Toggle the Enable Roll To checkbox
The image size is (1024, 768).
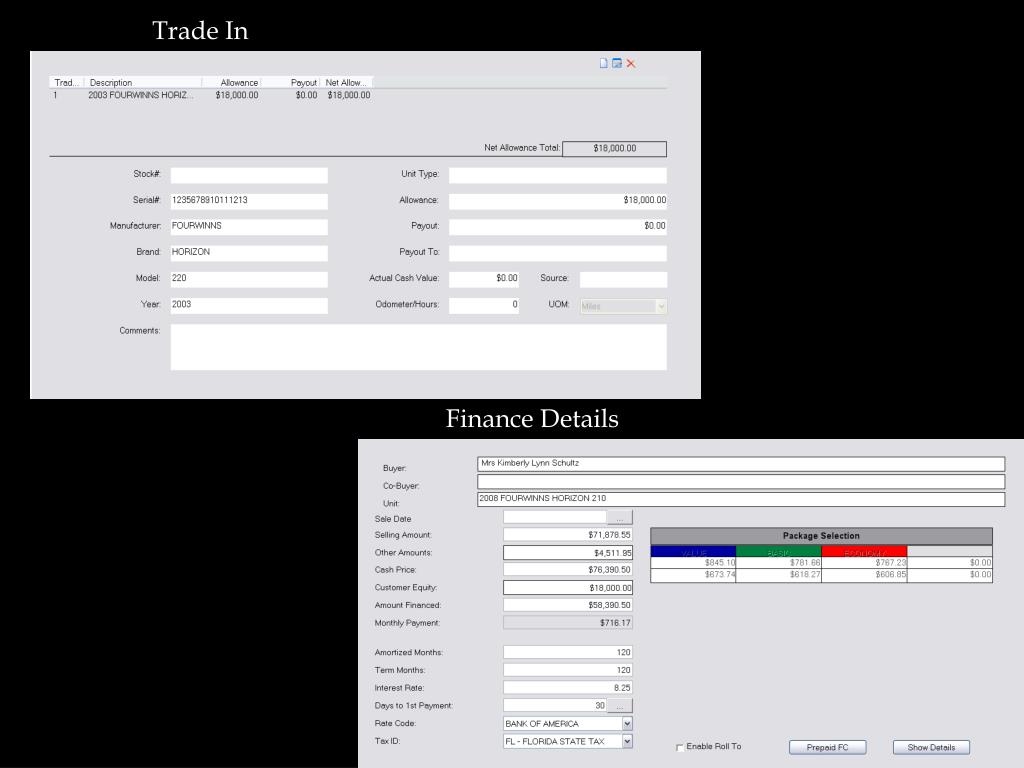pos(680,747)
